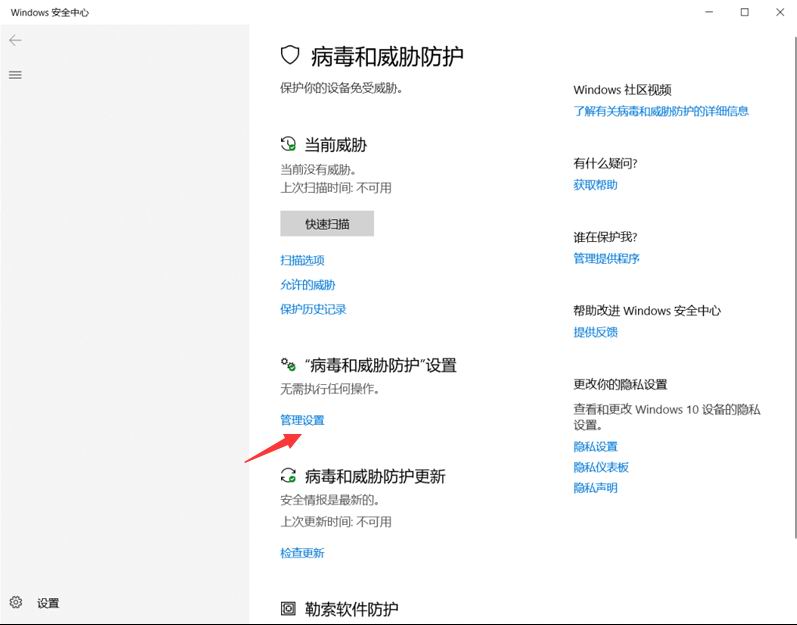Image resolution: width=797 pixels, height=625 pixels.
Task: Open 管理提供程序 link
Action: click(606, 259)
